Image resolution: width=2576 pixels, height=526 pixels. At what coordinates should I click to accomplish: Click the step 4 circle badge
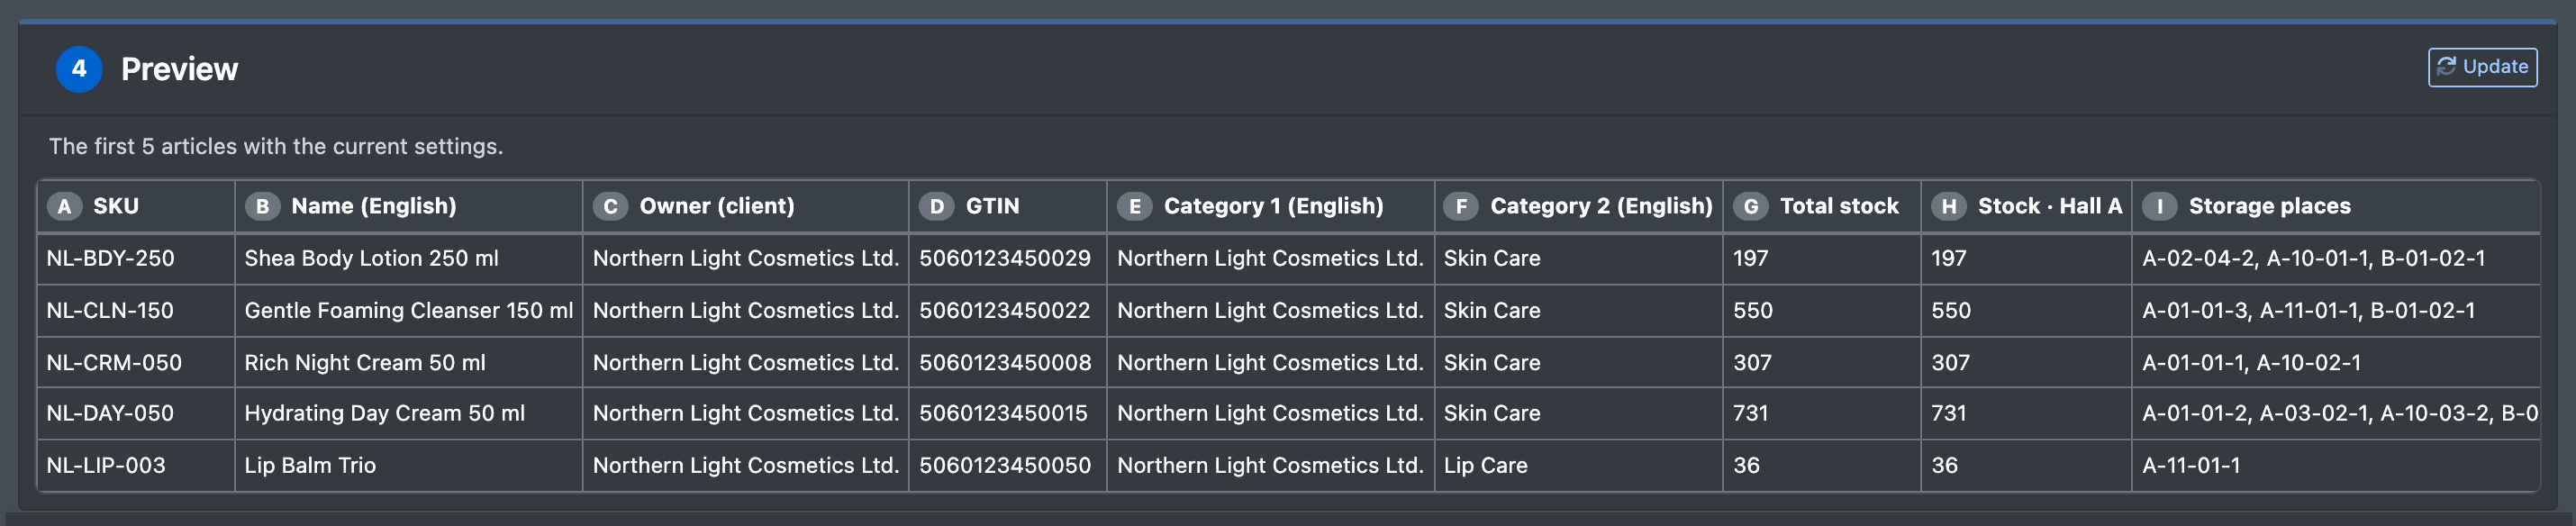[79, 69]
